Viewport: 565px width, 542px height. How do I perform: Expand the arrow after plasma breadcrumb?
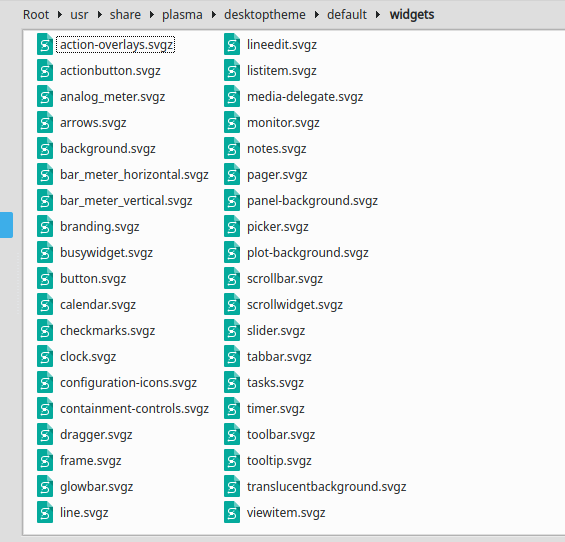pos(214,15)
